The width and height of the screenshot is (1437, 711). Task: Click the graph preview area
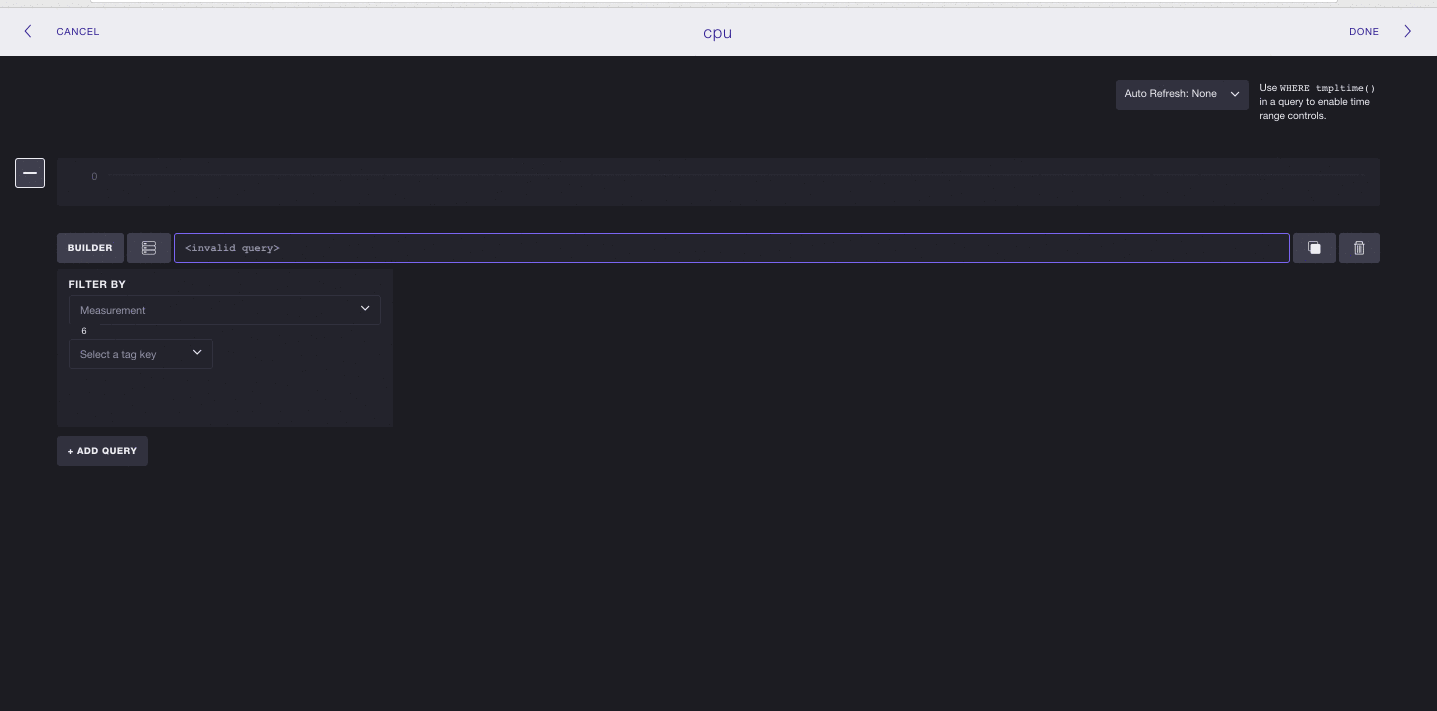click(718, 182)
